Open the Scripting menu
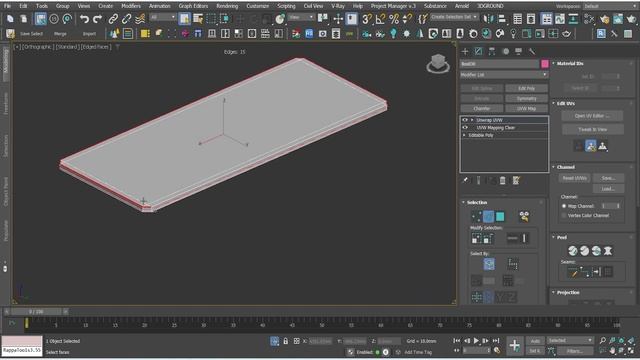This screenshot has width=640, height=360. [x=287, y=6]
